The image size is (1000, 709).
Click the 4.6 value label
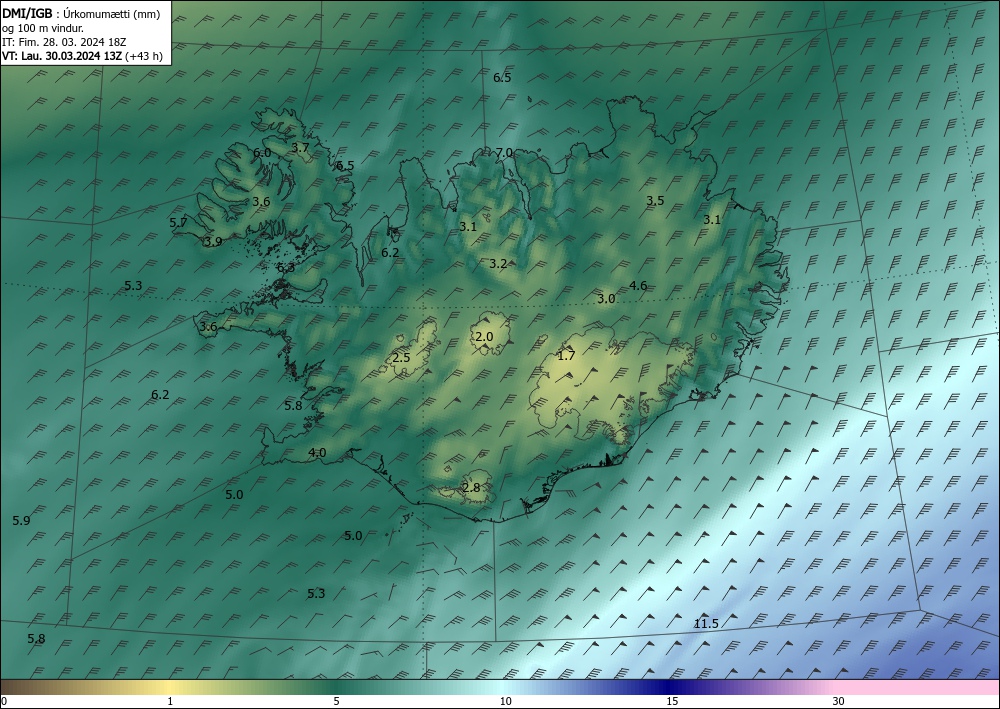click(x=638, y=286)
